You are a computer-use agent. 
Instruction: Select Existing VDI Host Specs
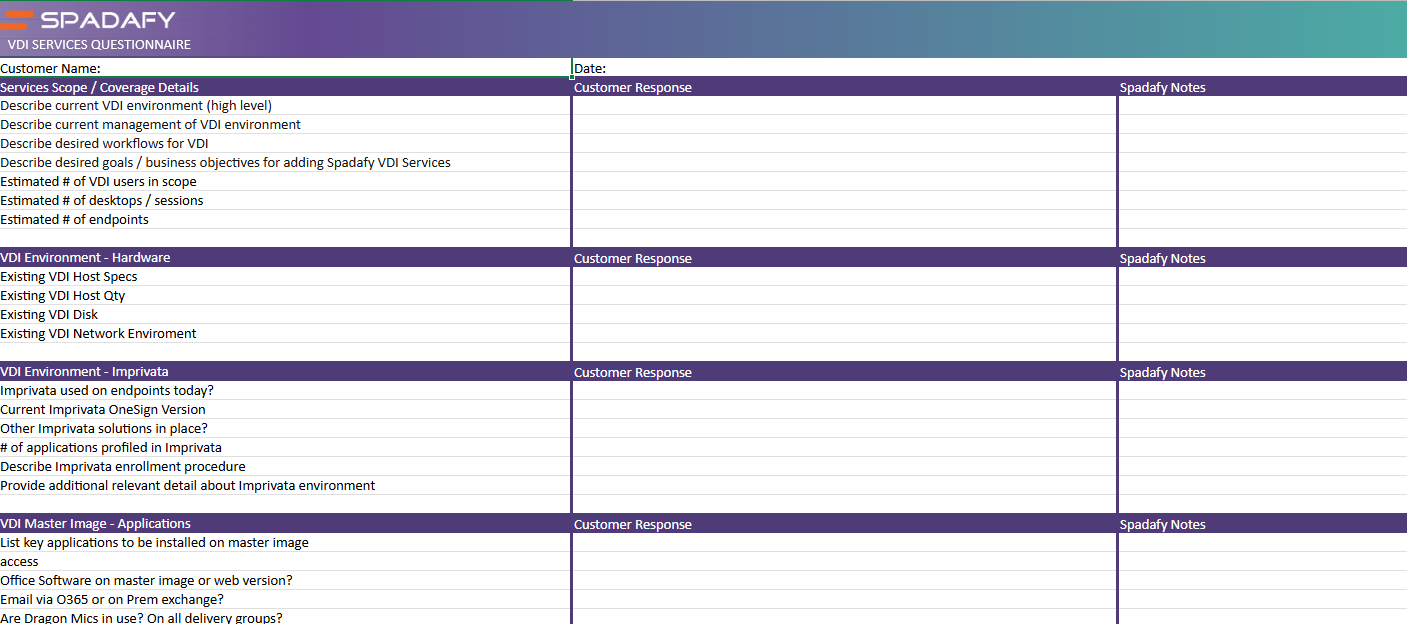[x=285, y=276]
